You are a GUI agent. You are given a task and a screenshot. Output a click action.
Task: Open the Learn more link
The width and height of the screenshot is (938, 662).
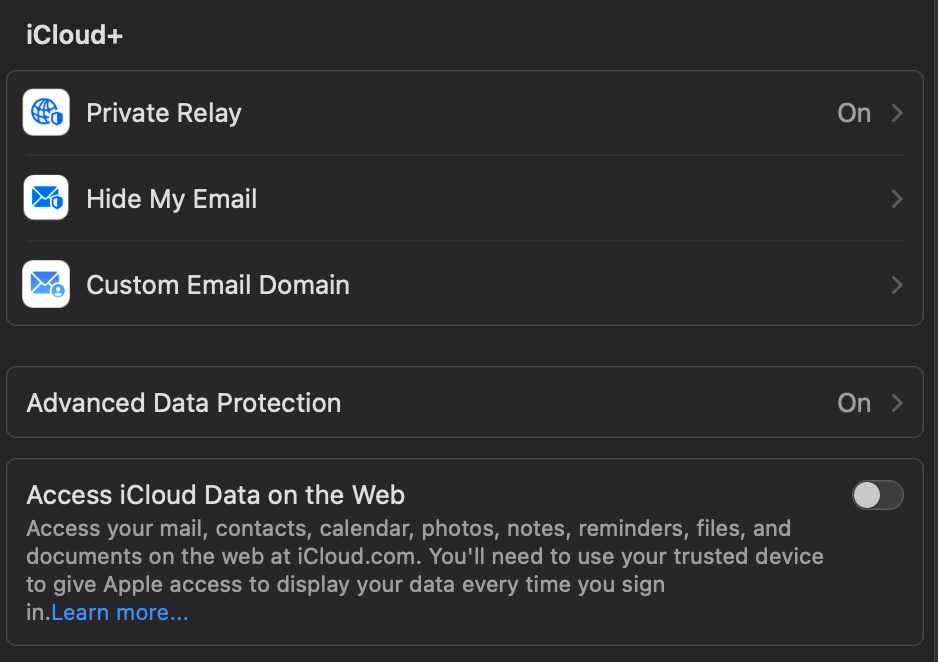tap(120, 613)
